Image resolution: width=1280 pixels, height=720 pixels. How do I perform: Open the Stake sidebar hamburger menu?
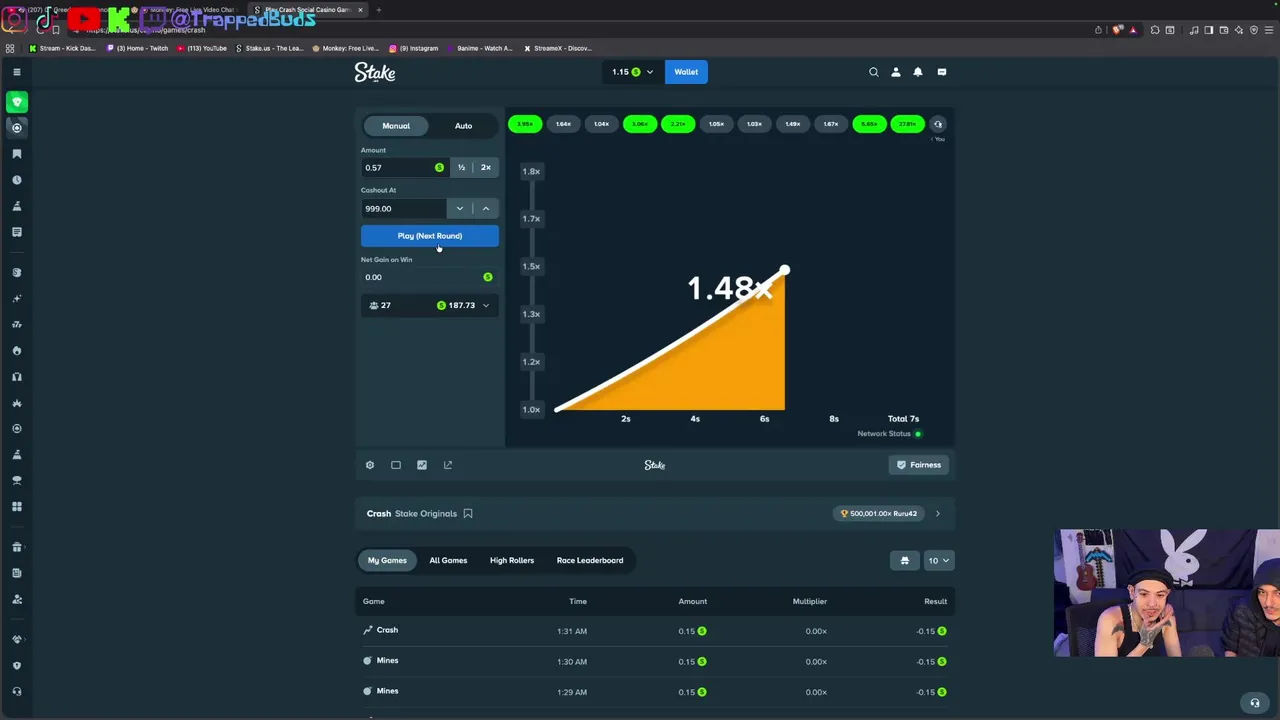(17, 72)
